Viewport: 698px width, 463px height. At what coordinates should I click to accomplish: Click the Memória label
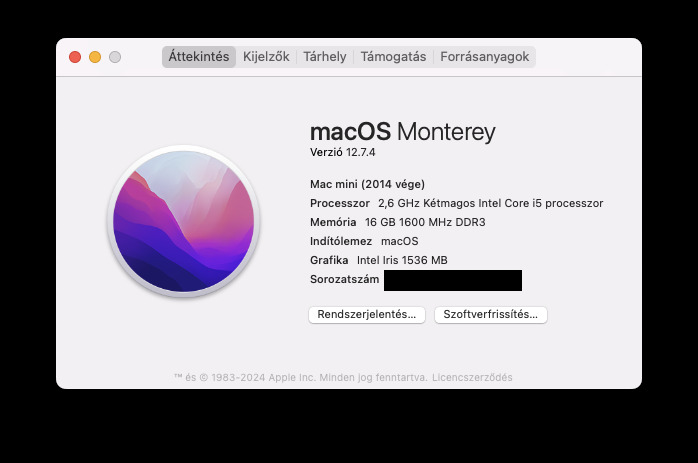(333, 222)
